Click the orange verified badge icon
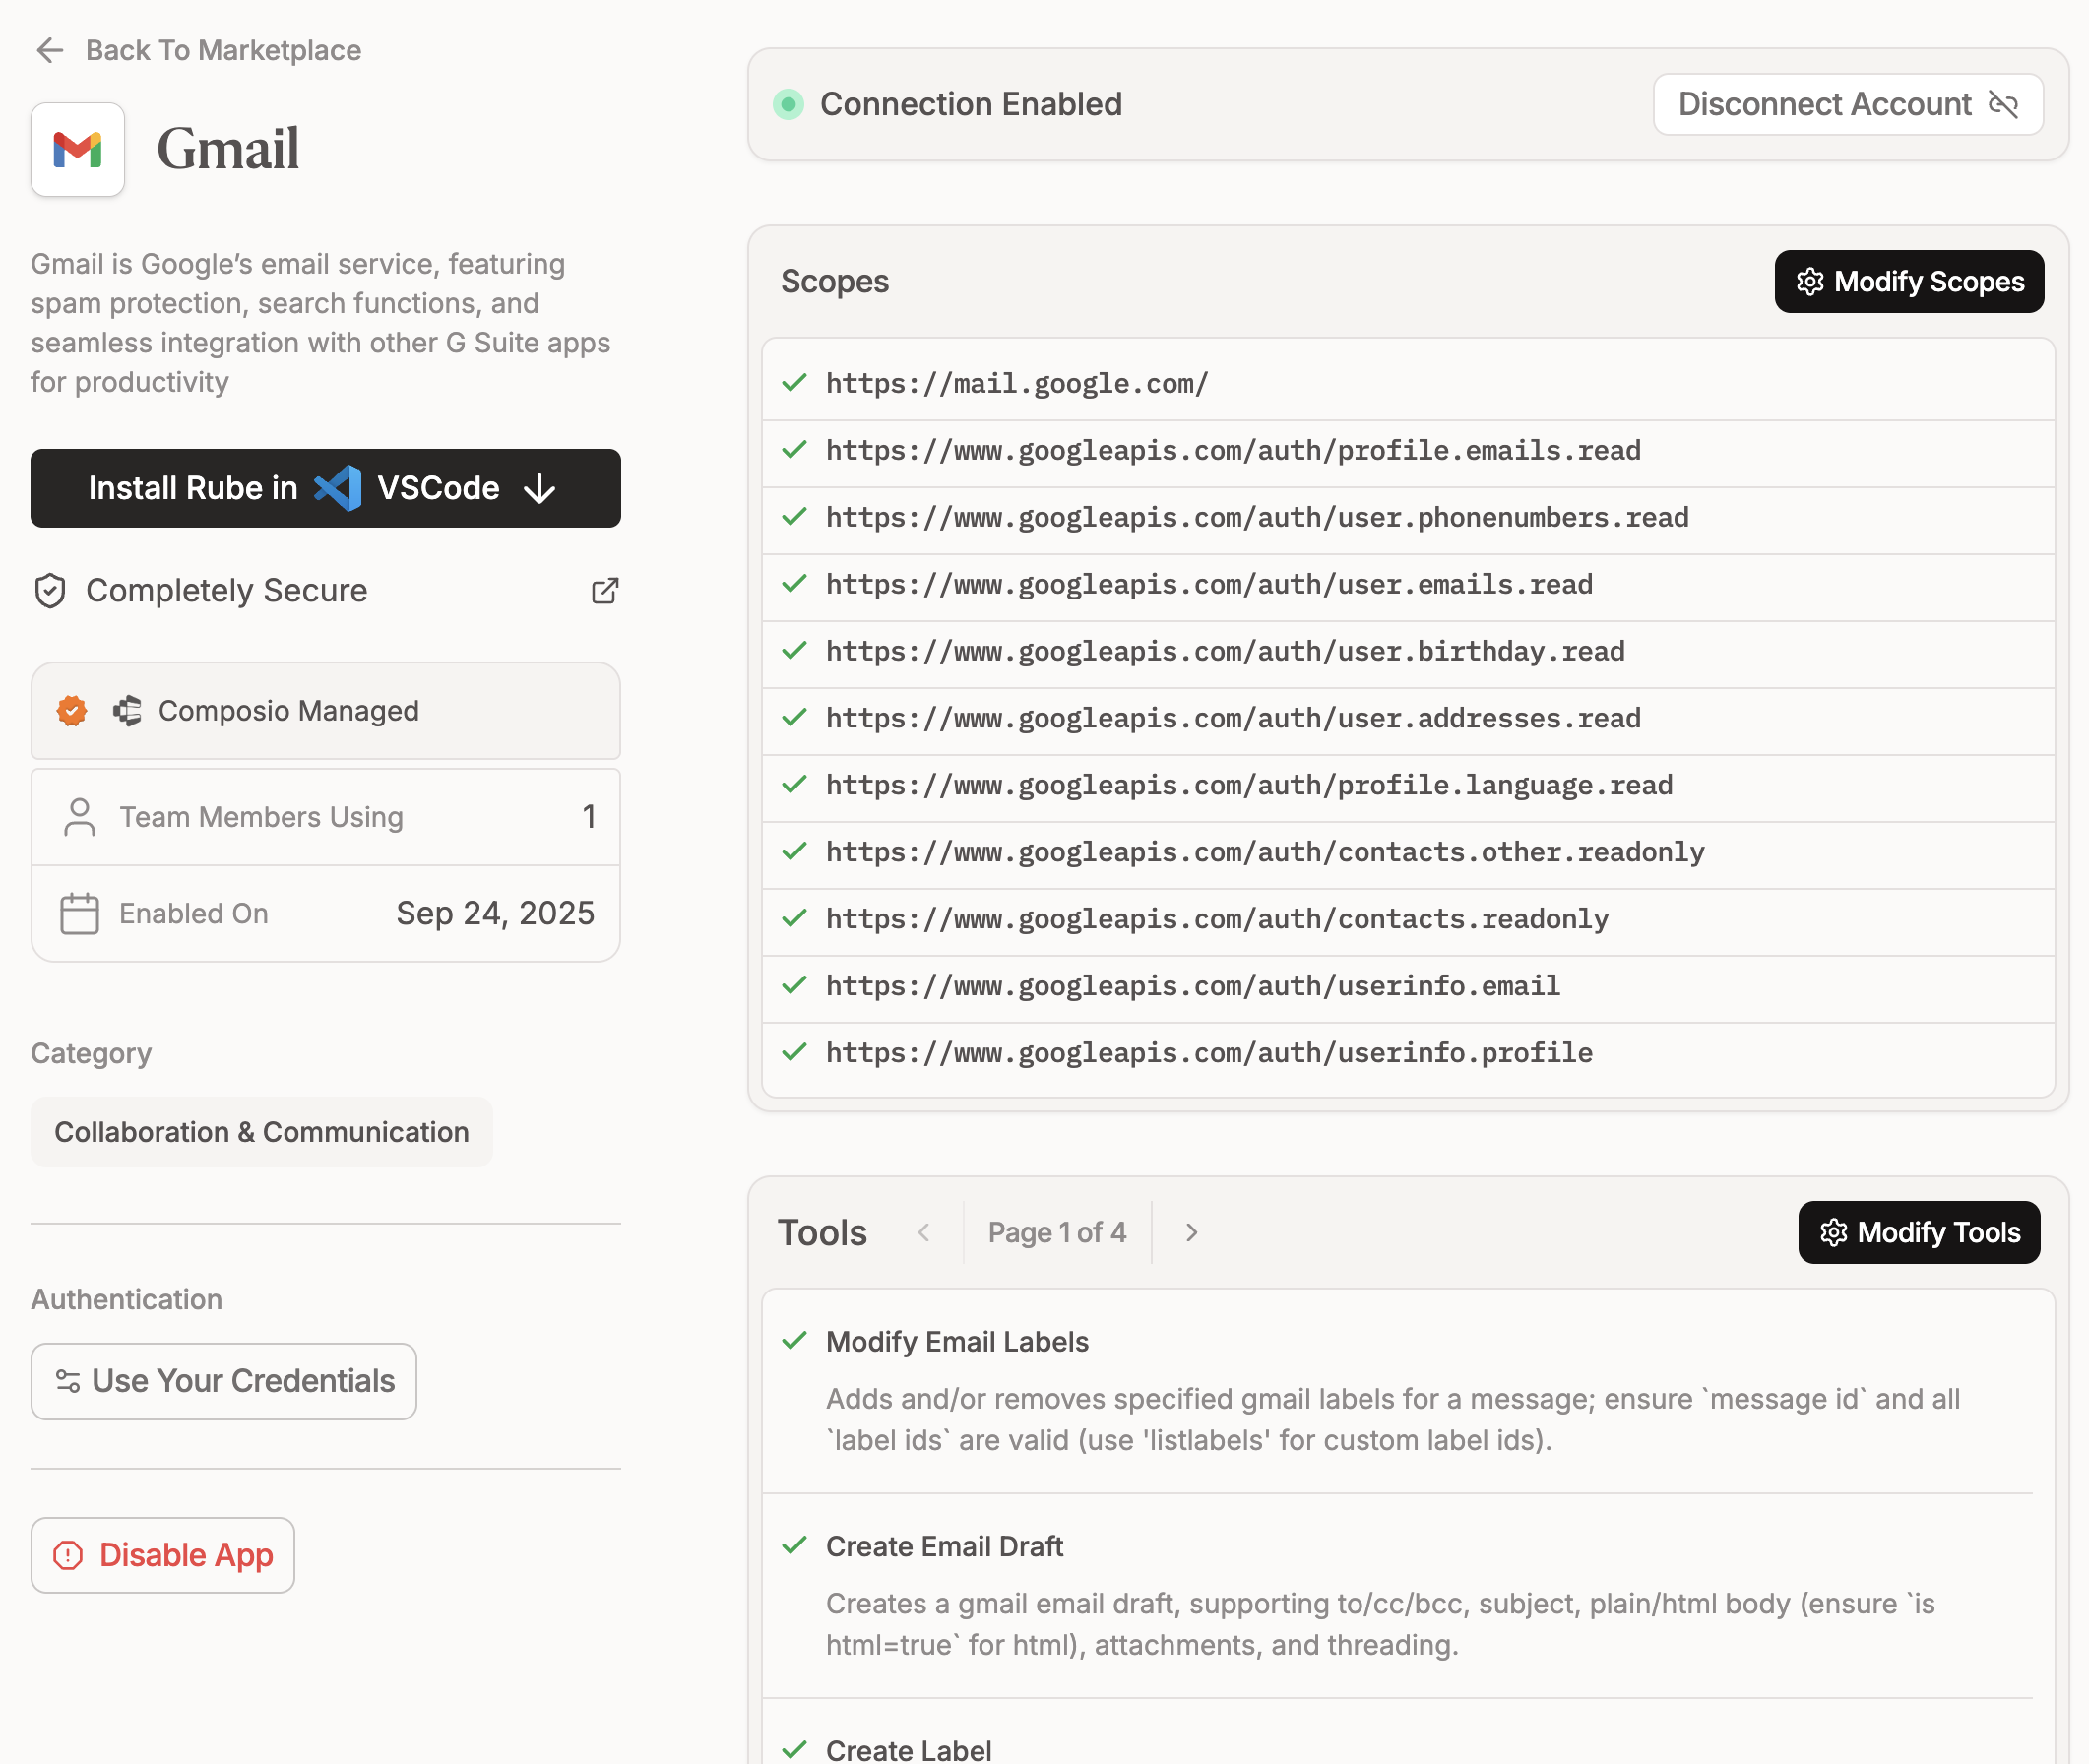 [x=72, y=711]
